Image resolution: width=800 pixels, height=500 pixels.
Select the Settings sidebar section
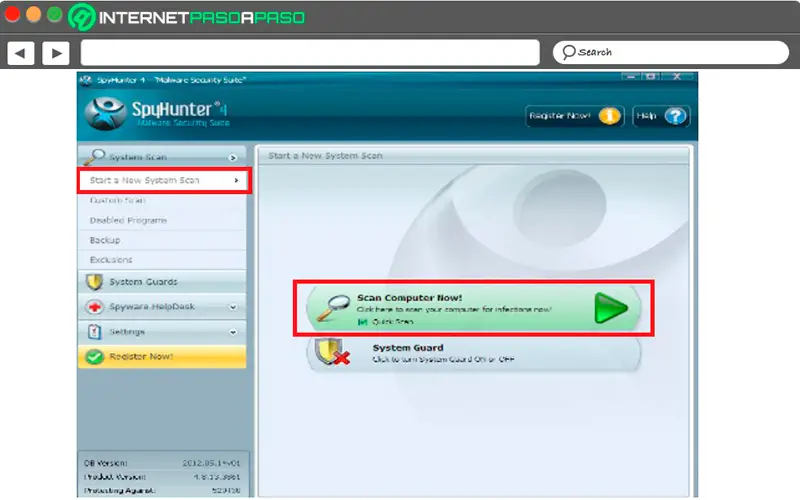(162, 332)
